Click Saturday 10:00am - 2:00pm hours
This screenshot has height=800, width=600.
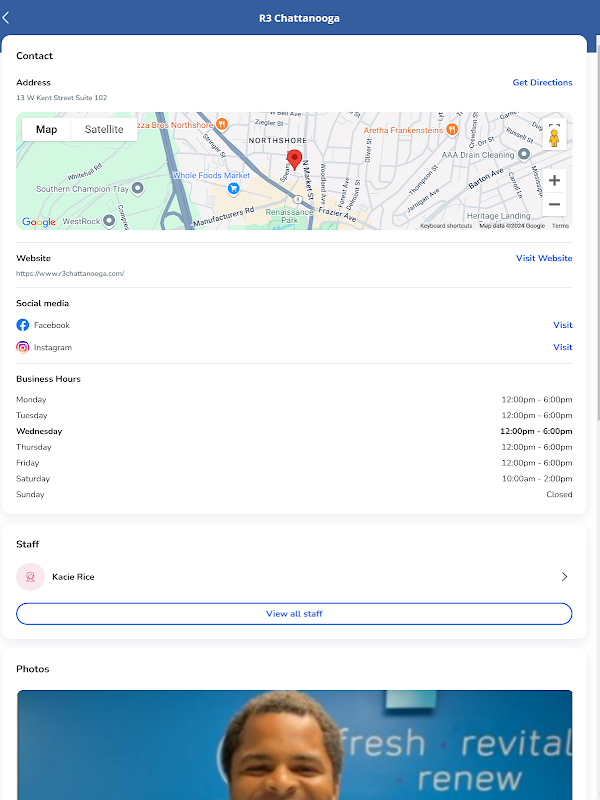pos(537,479)
